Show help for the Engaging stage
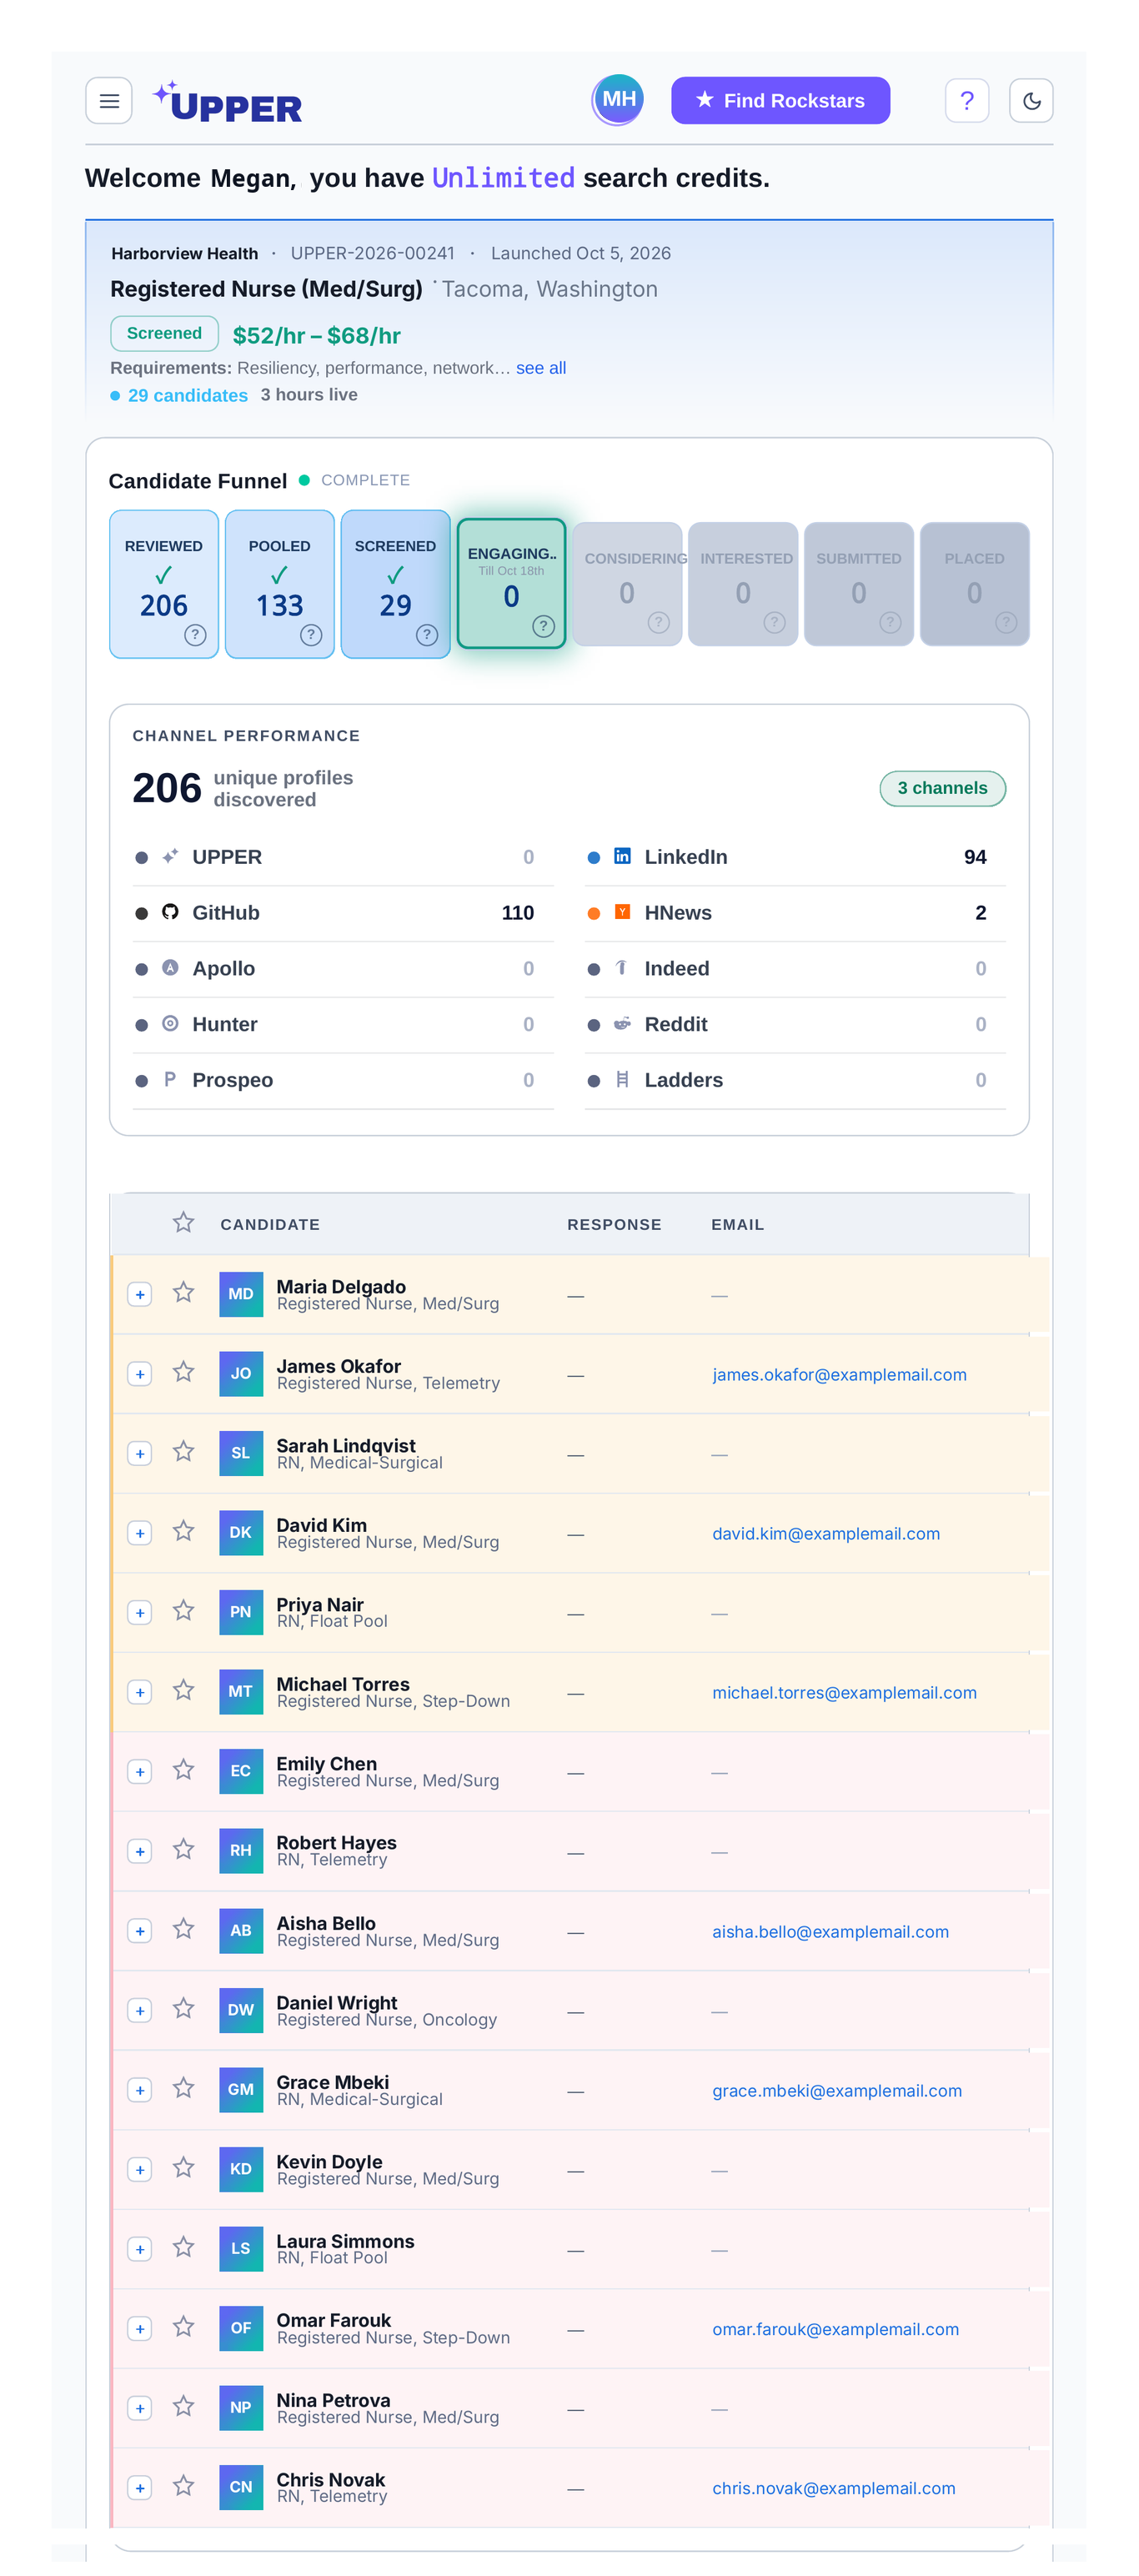Screen dimensions: 1139x2576 (543, 626)
